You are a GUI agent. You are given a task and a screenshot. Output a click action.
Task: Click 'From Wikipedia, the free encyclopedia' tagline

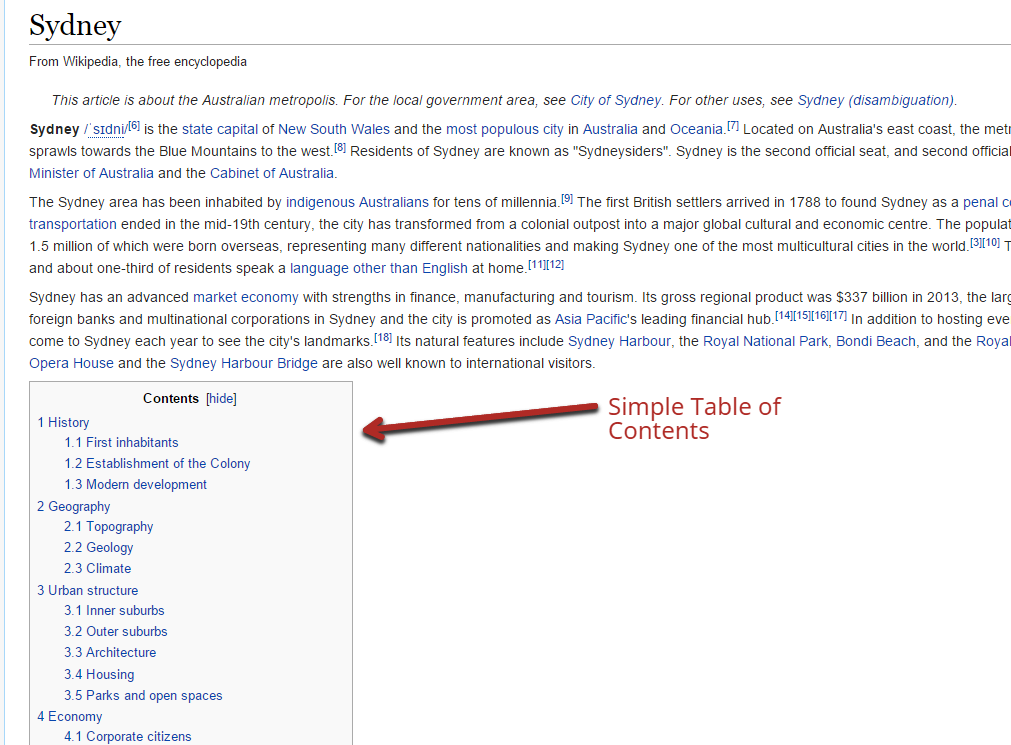(138, 61)
